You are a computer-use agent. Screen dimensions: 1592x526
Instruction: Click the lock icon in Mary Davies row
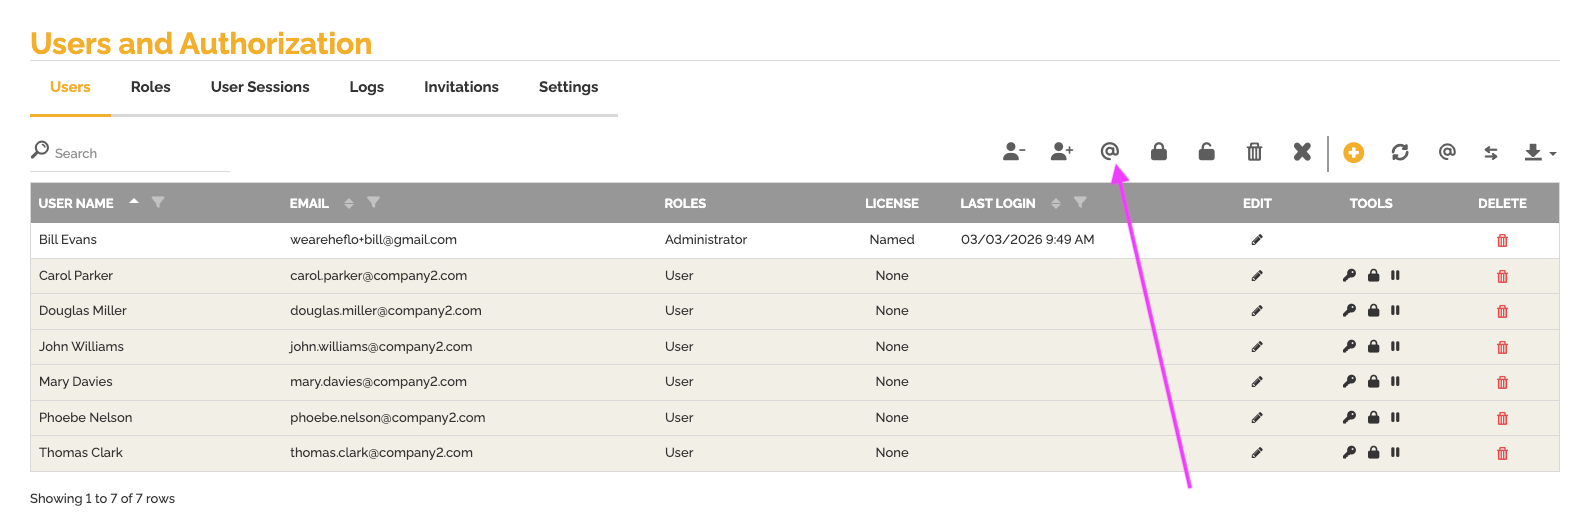(x=1374, y=382)
